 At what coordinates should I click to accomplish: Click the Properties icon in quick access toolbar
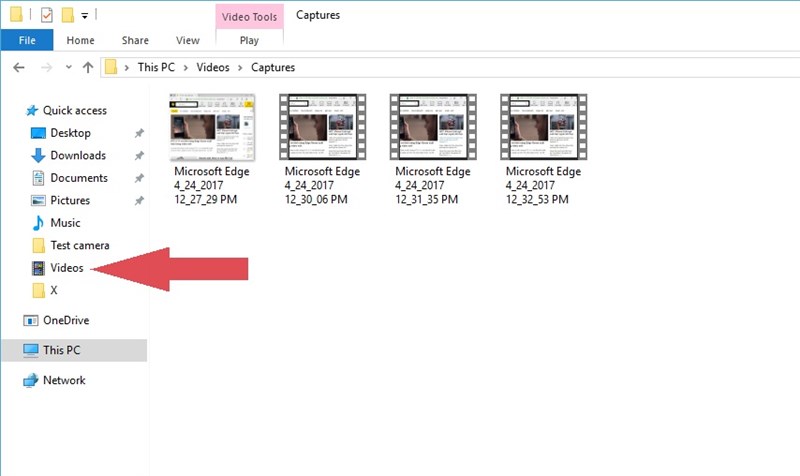pos(46,15)
